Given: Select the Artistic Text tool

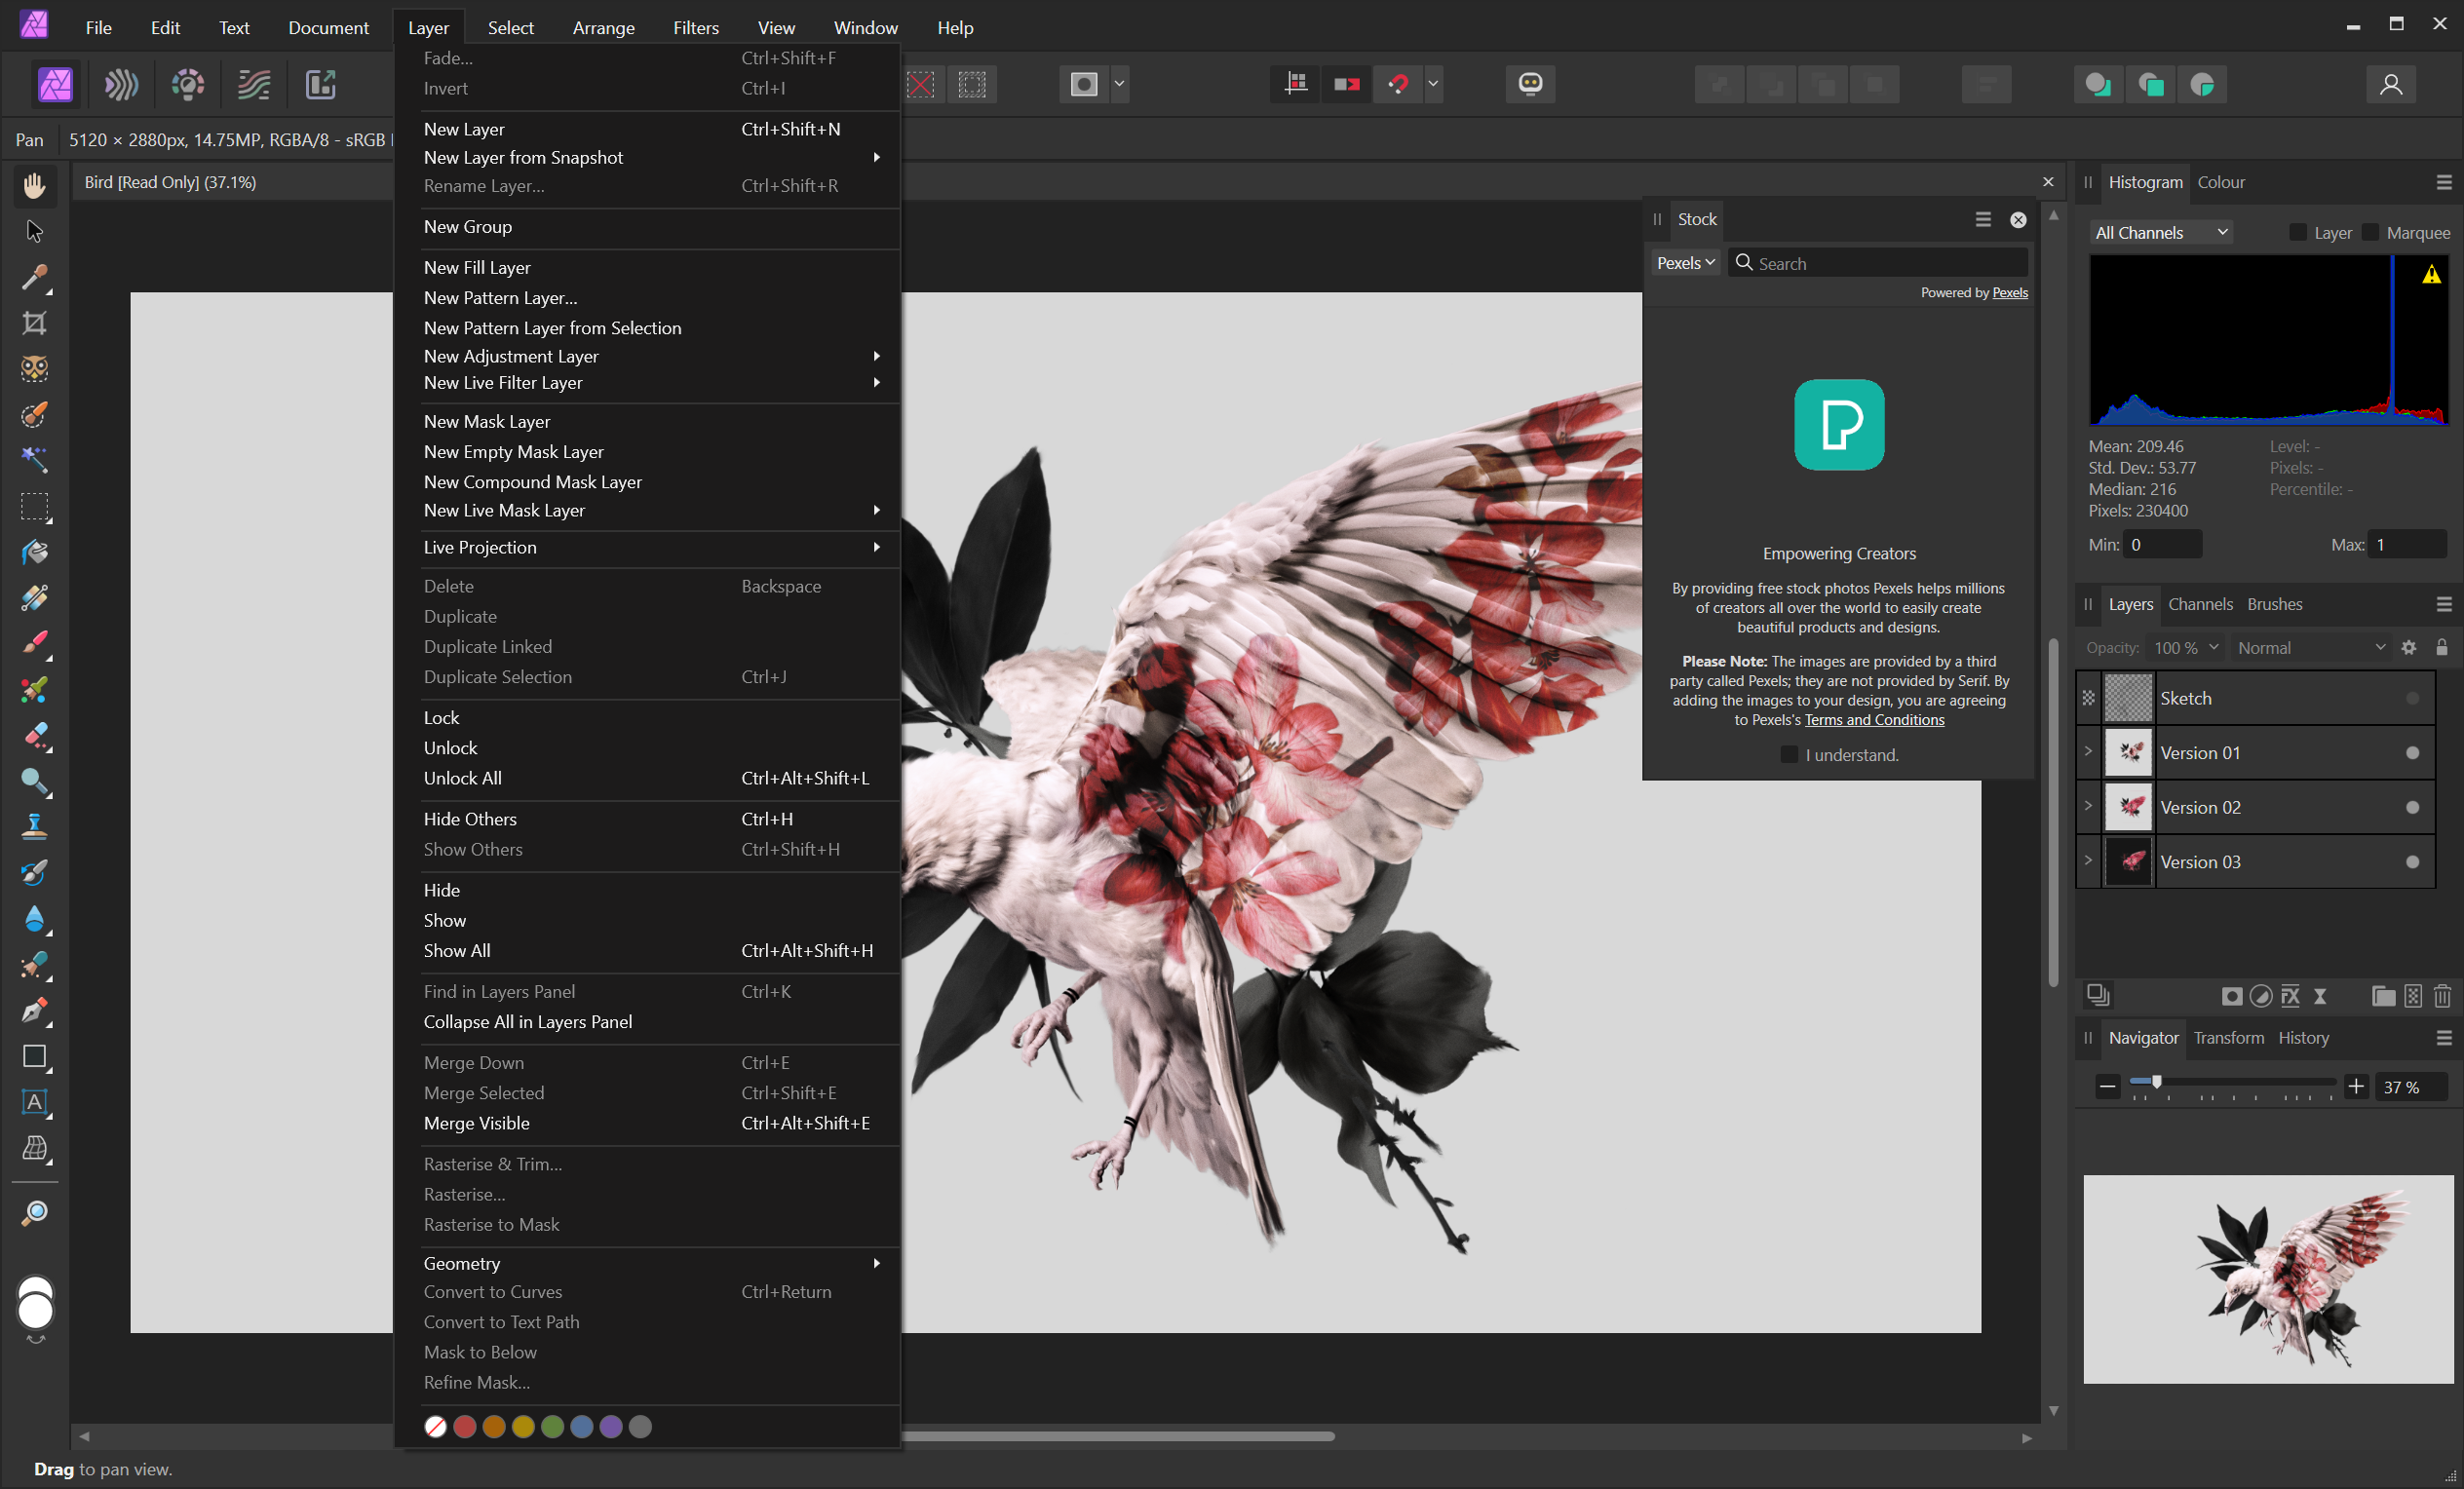Looking at the screenshot, I should [x=34, y=1102].
